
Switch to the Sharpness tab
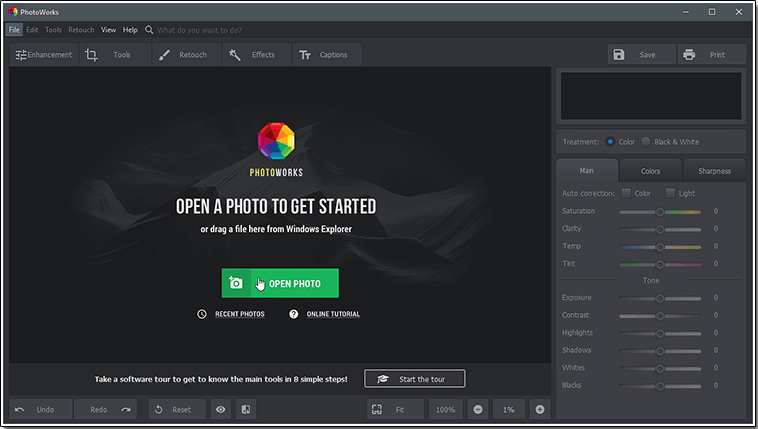click(x=714, y=171)
